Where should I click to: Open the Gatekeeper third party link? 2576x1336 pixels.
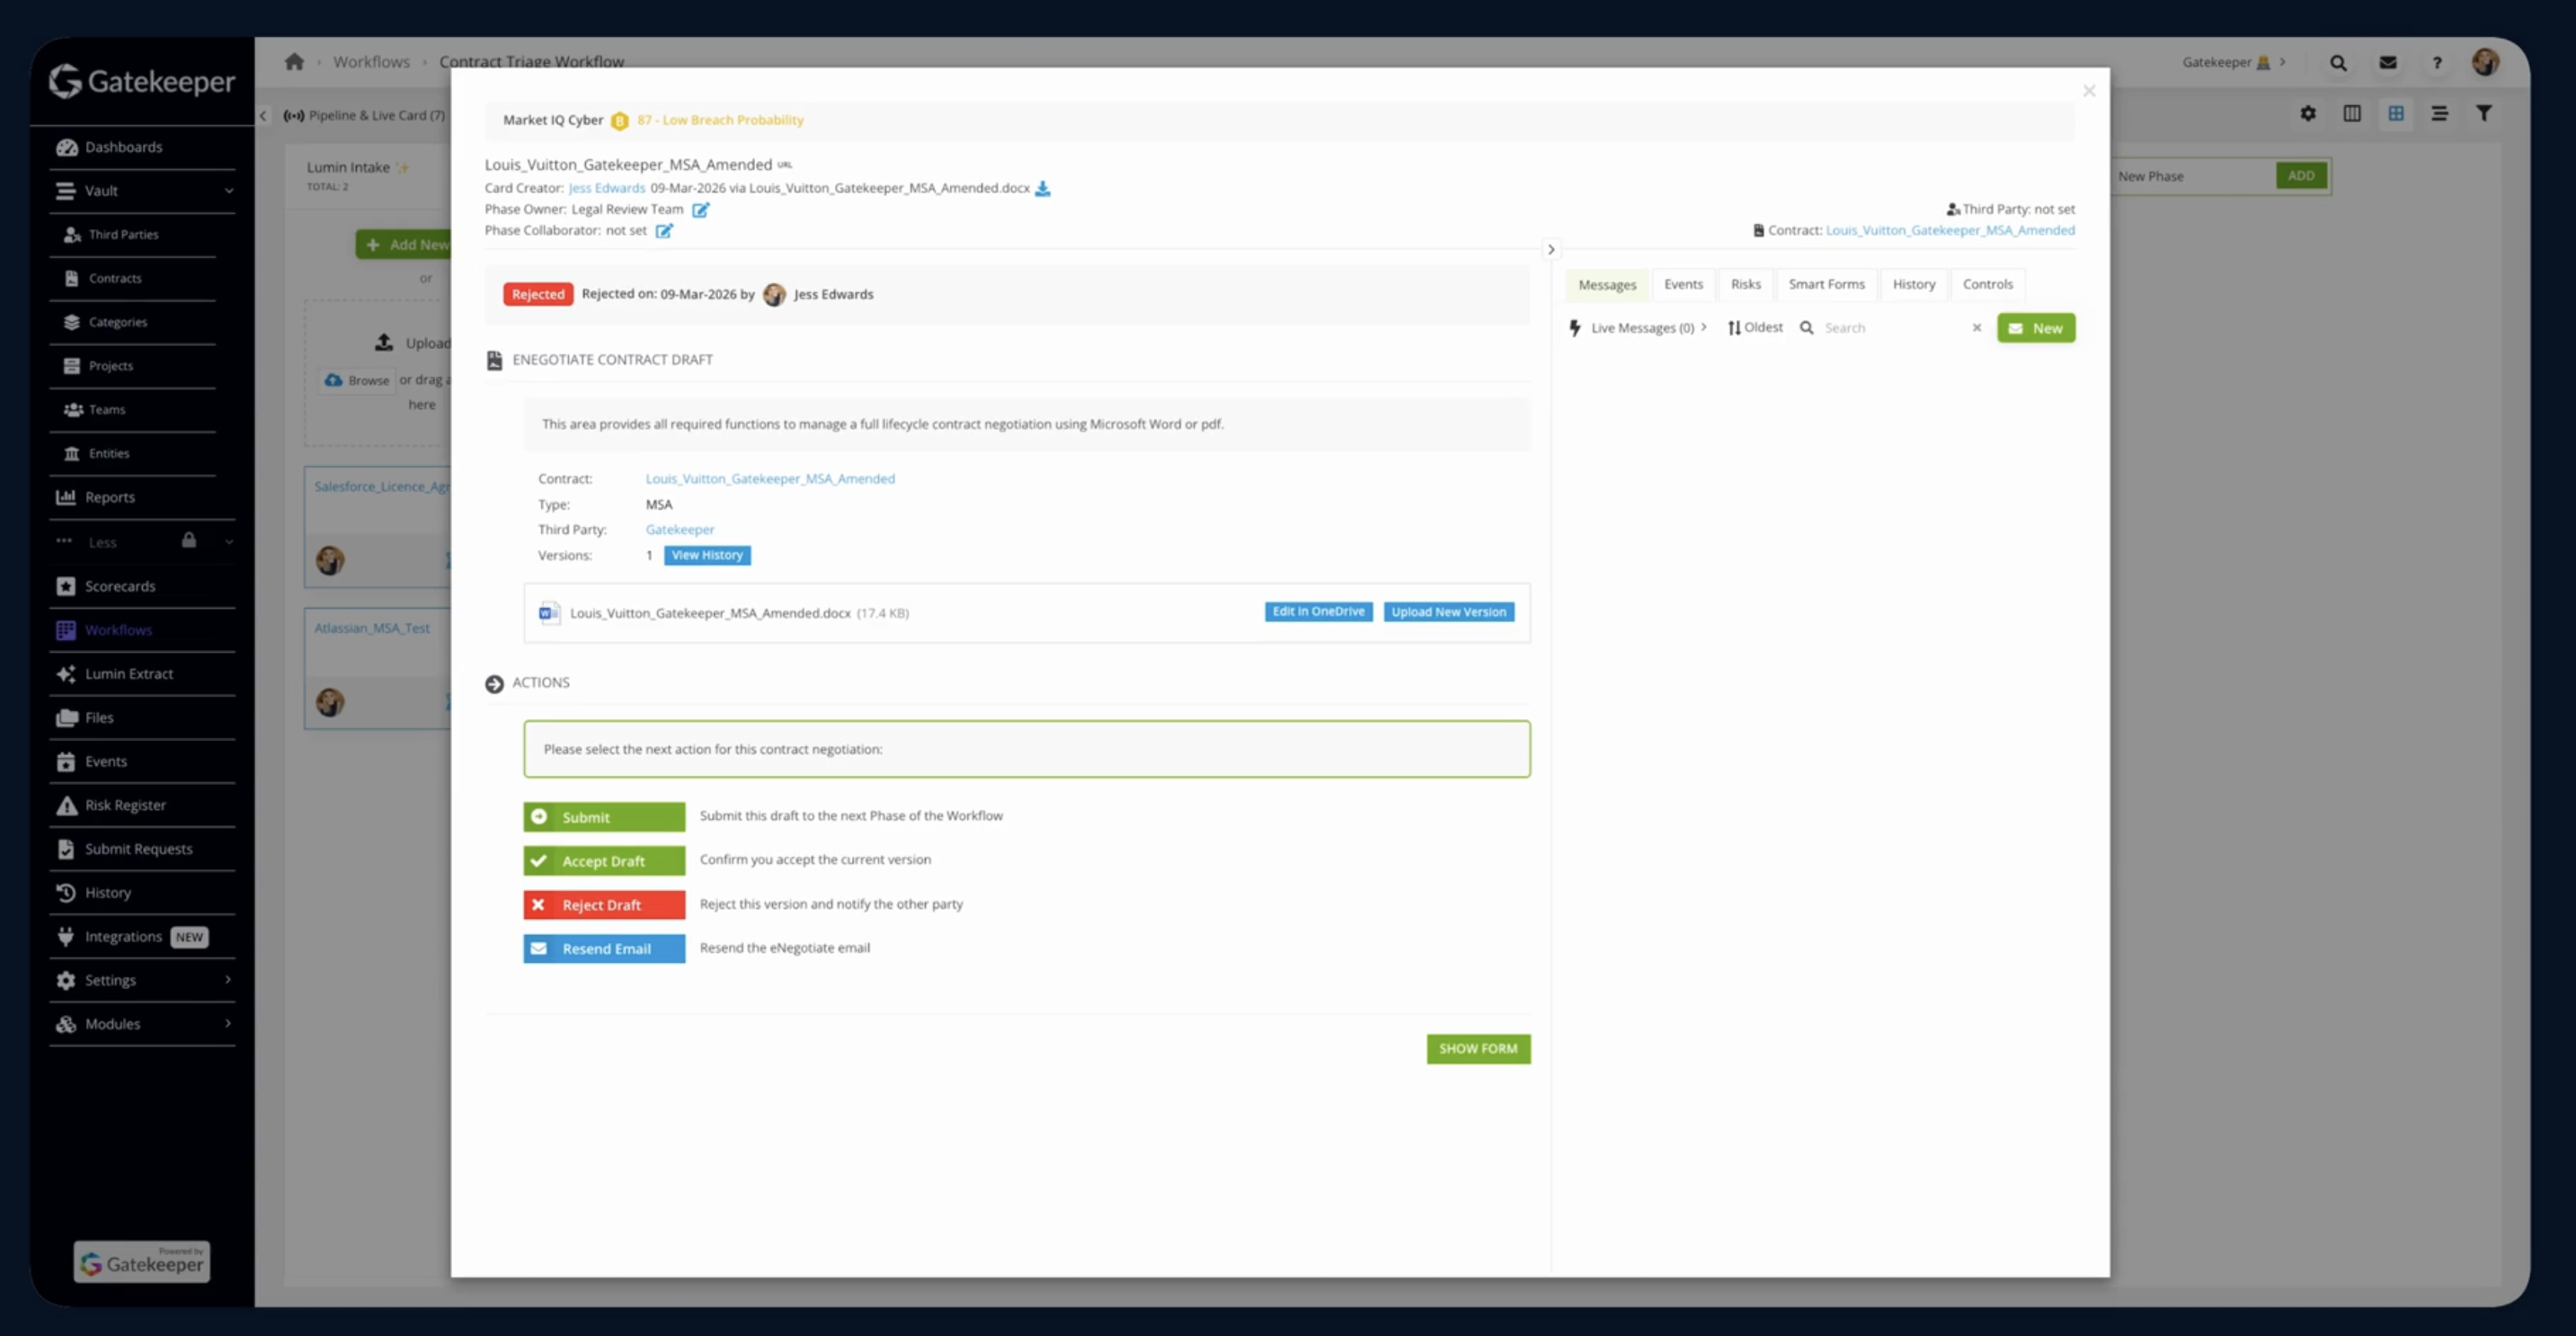click(x=680, y=529)
